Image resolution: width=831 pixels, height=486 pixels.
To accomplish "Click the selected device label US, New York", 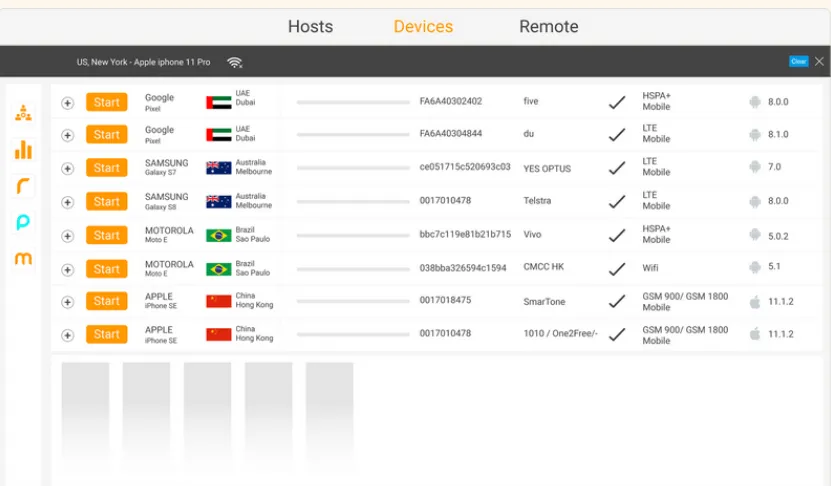I will (143, 62).
